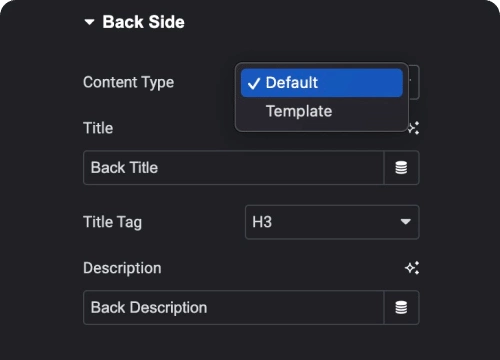The image size is (500, 360).
Task: Click the Title Tag label
Action: (x=112, y=222)
